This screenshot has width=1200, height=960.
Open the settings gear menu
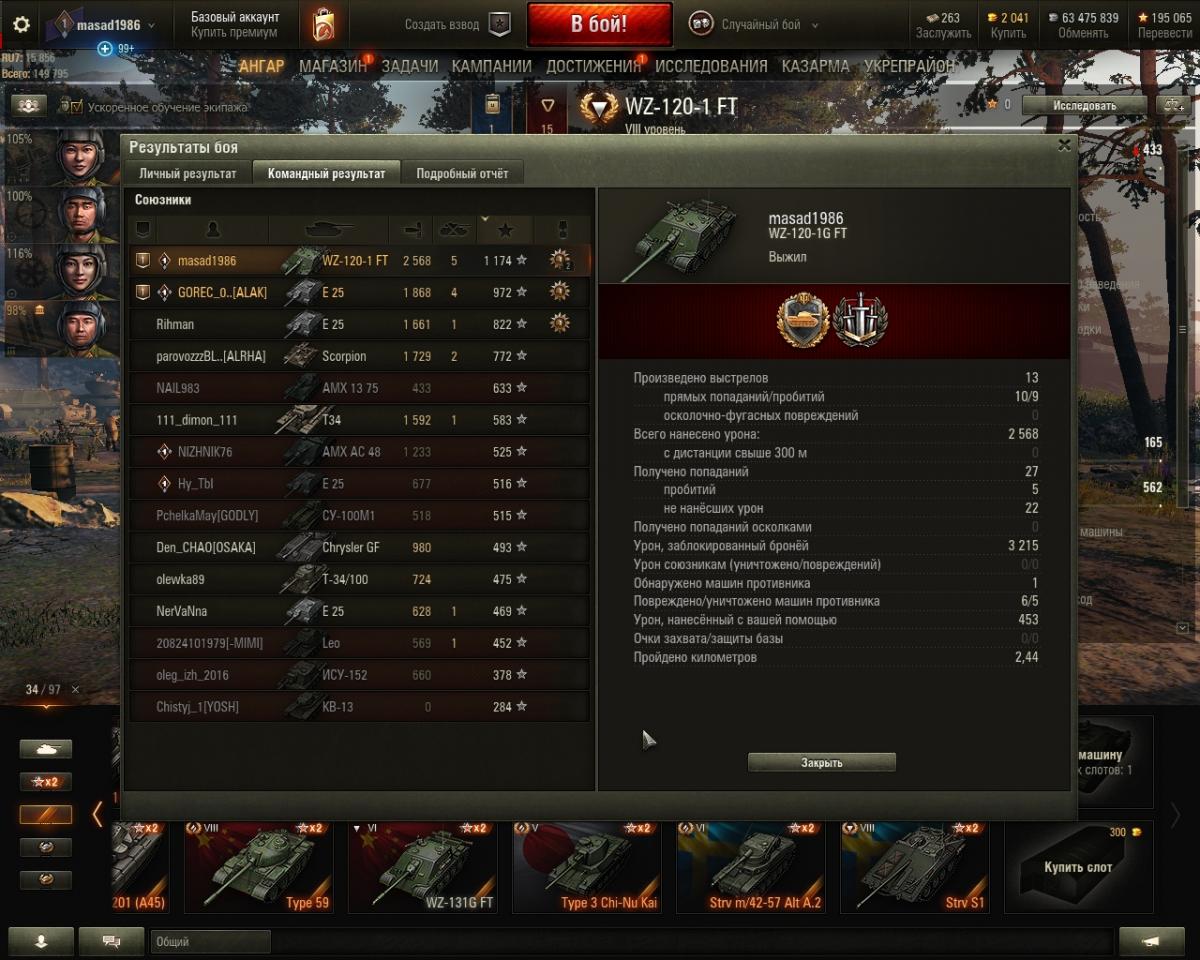coord(21,25)
